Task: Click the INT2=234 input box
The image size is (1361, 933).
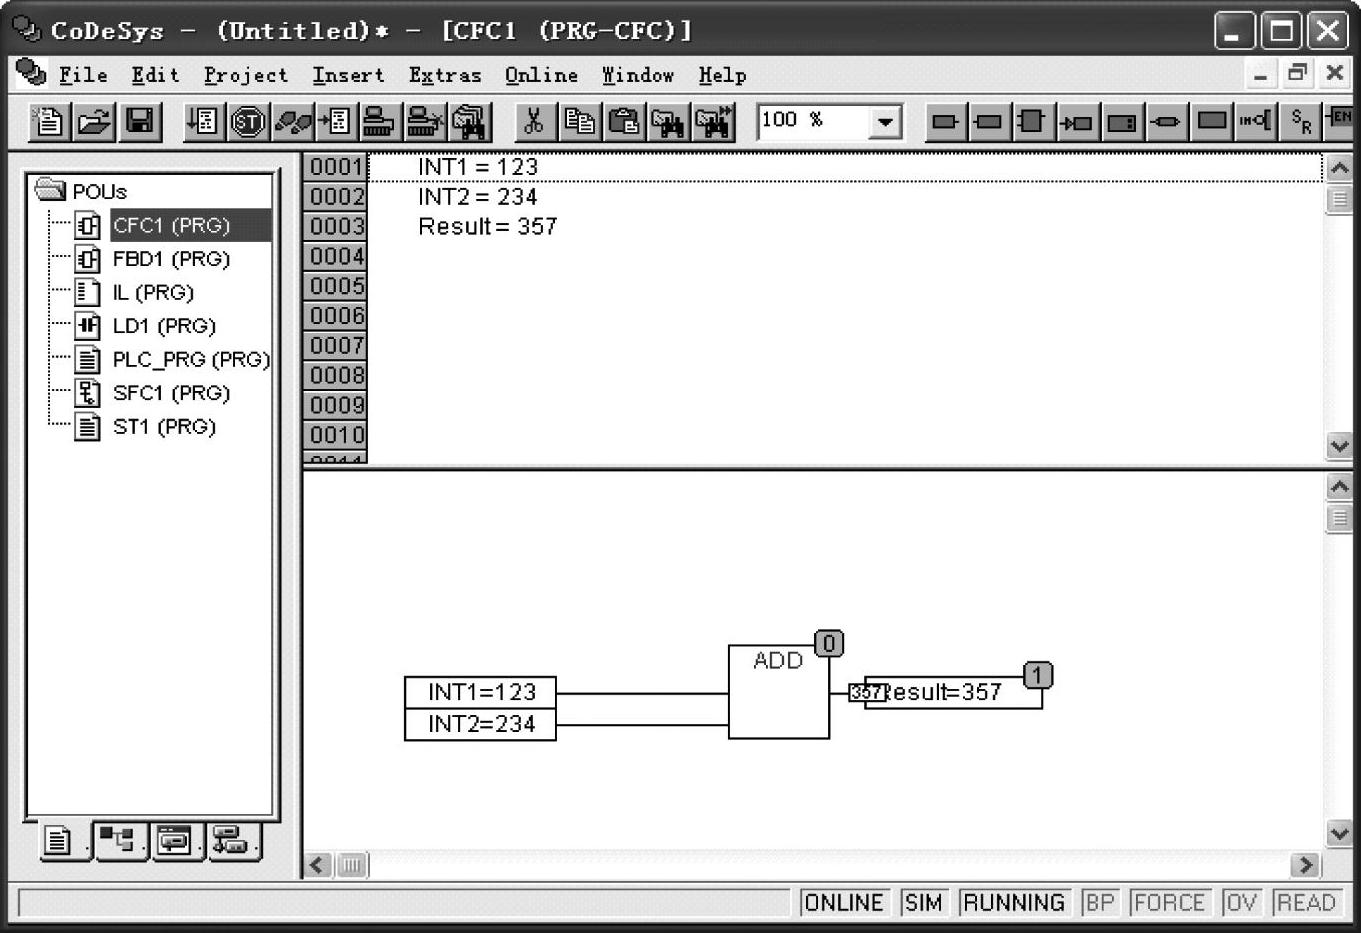Action: tap(480, 724)
